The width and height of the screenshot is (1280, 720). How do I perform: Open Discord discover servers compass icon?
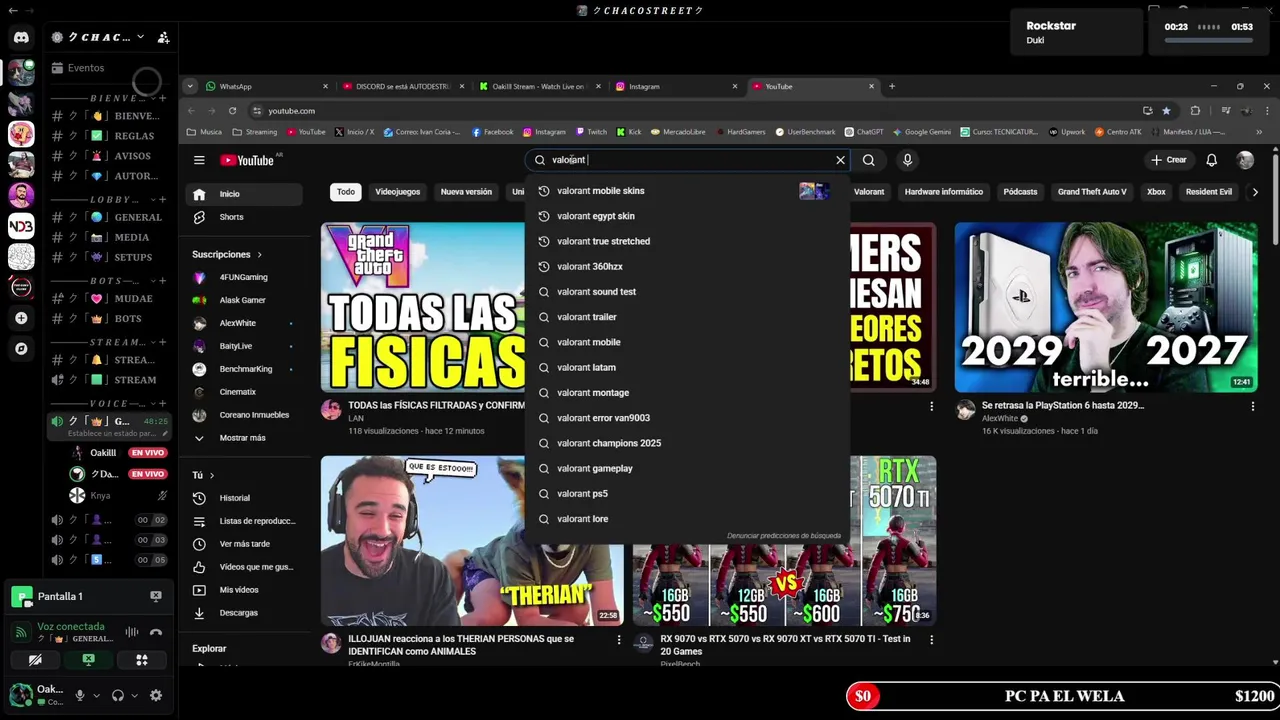pos(21,349)
